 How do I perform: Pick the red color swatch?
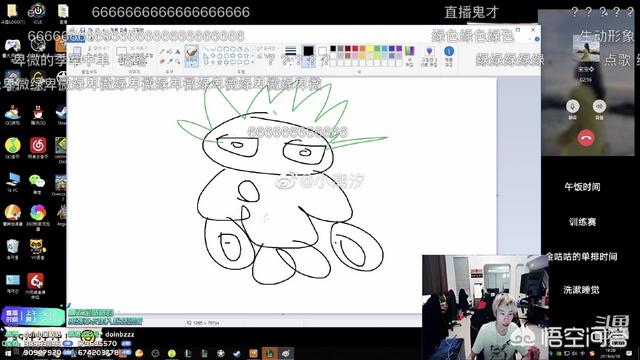click(355, 49)
